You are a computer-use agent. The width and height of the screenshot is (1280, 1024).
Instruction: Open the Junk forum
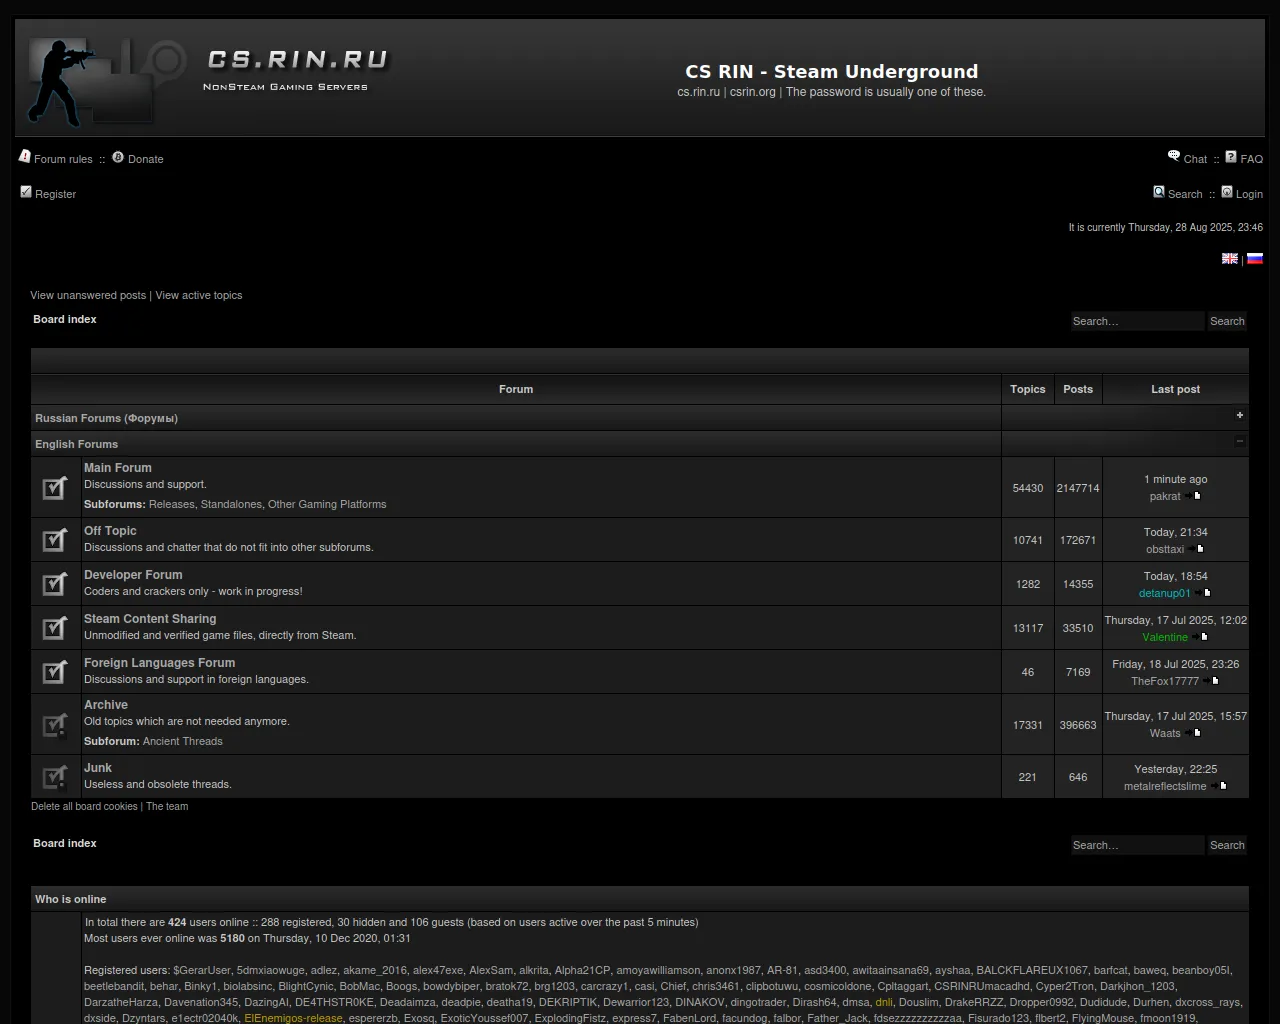(98, 768)
